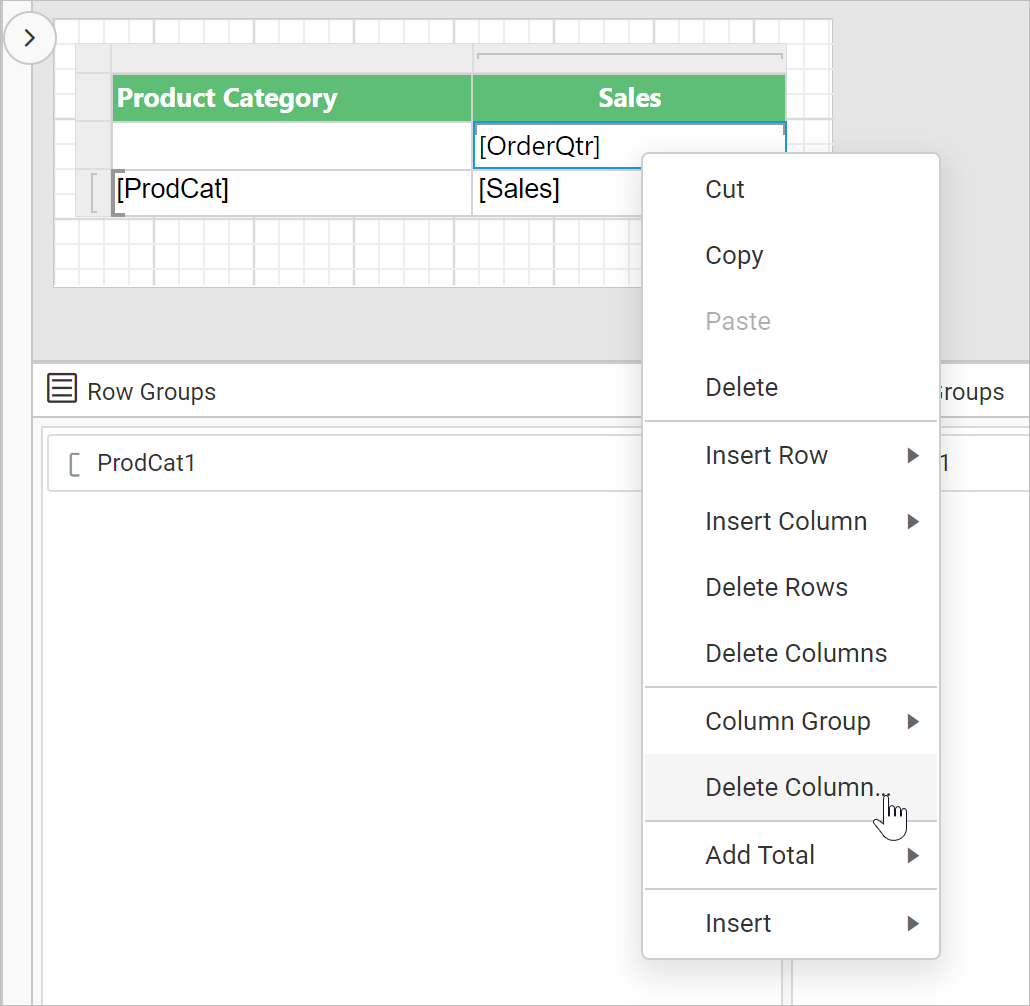Open the Insert Row submenu
Image resolution: width=1030 pixels, height=1006 pixels.
click(x=767, y=455)
